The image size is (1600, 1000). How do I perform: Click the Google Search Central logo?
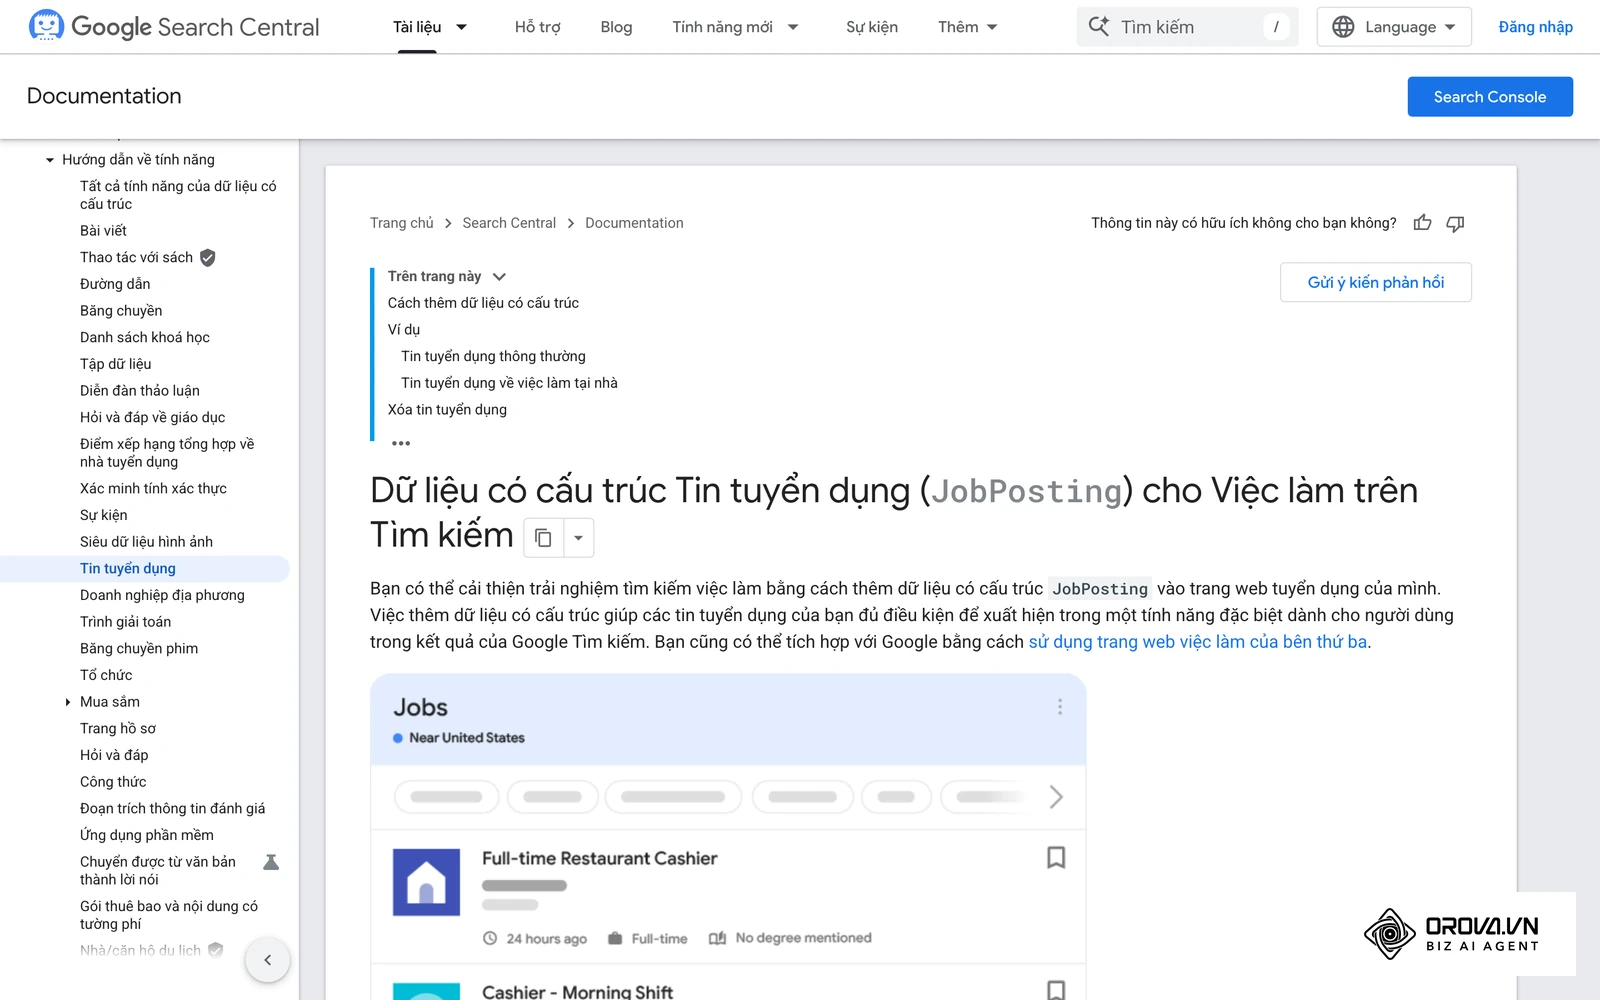174,27
